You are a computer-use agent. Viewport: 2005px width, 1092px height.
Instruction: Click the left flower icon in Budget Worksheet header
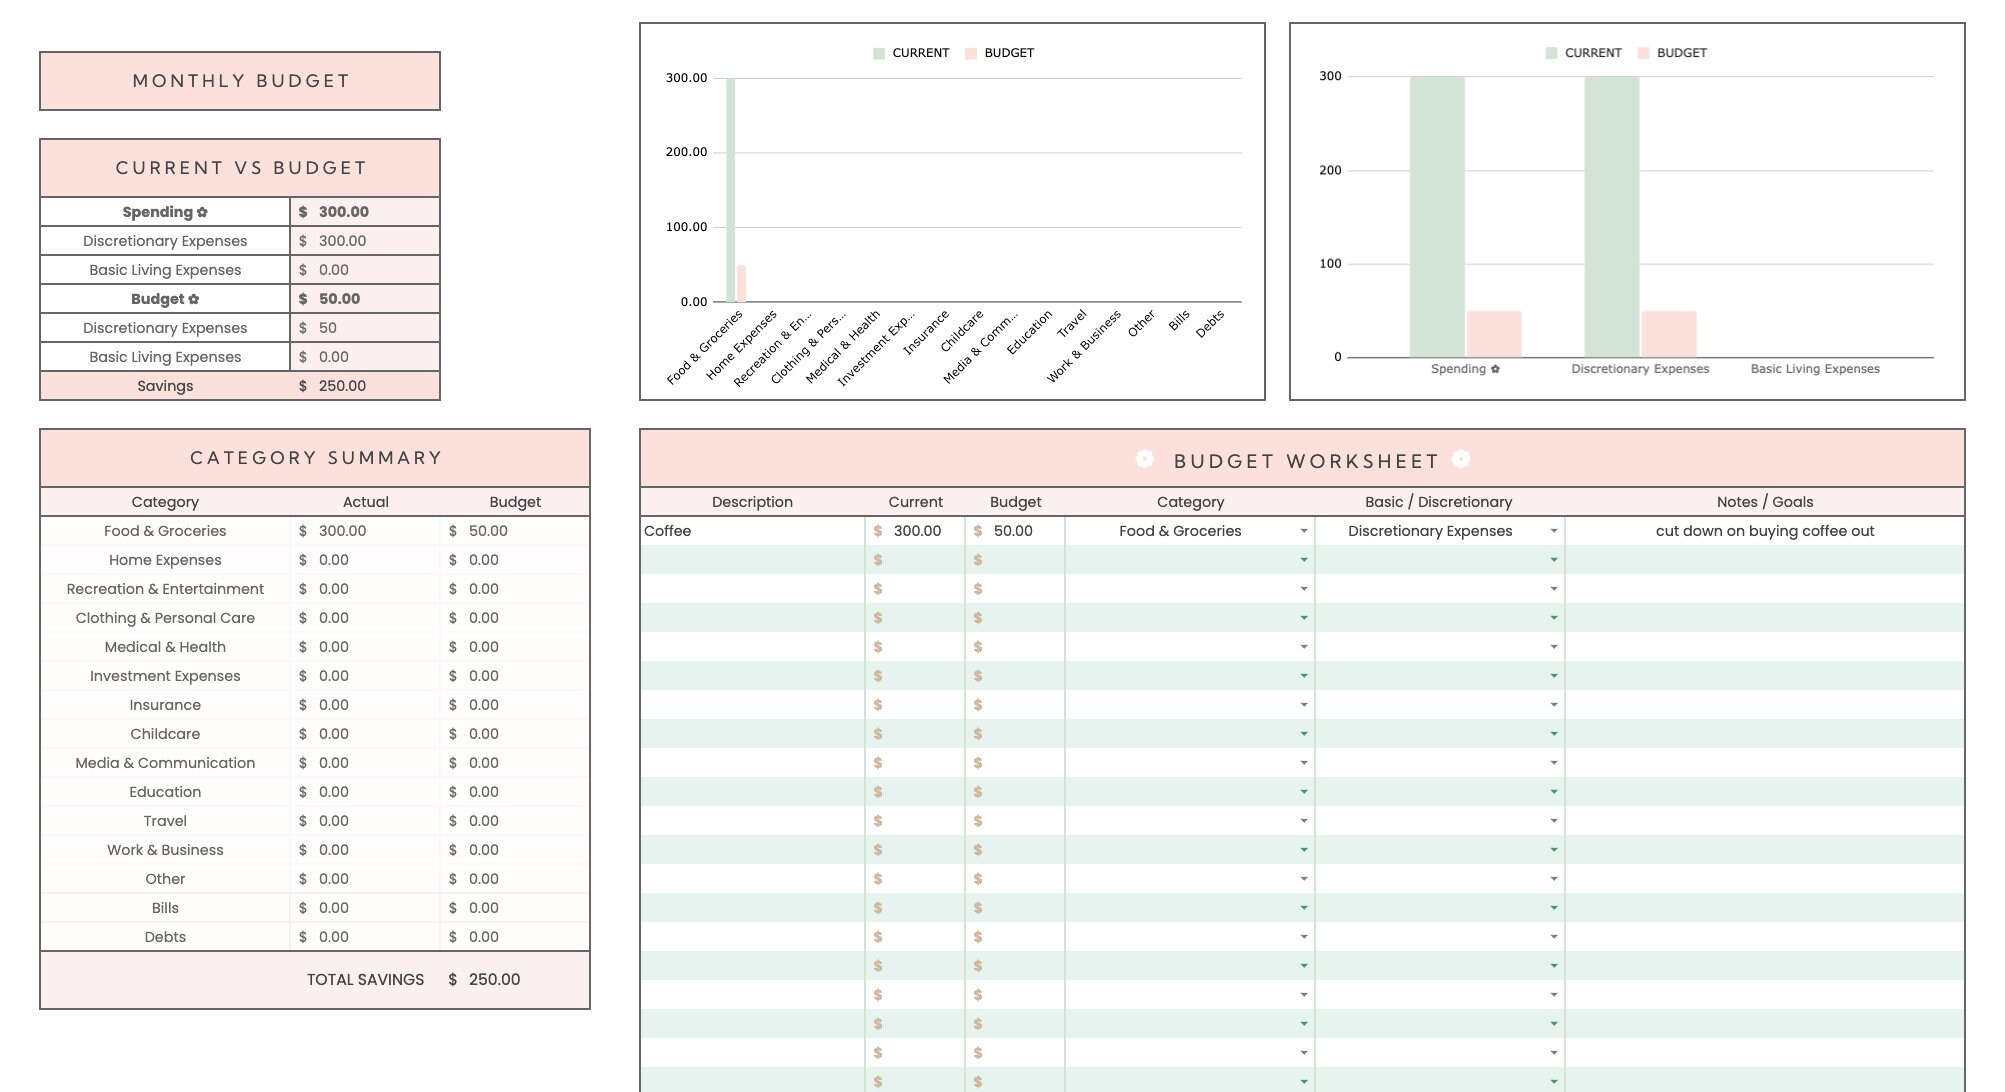[x=1143, y=460]
